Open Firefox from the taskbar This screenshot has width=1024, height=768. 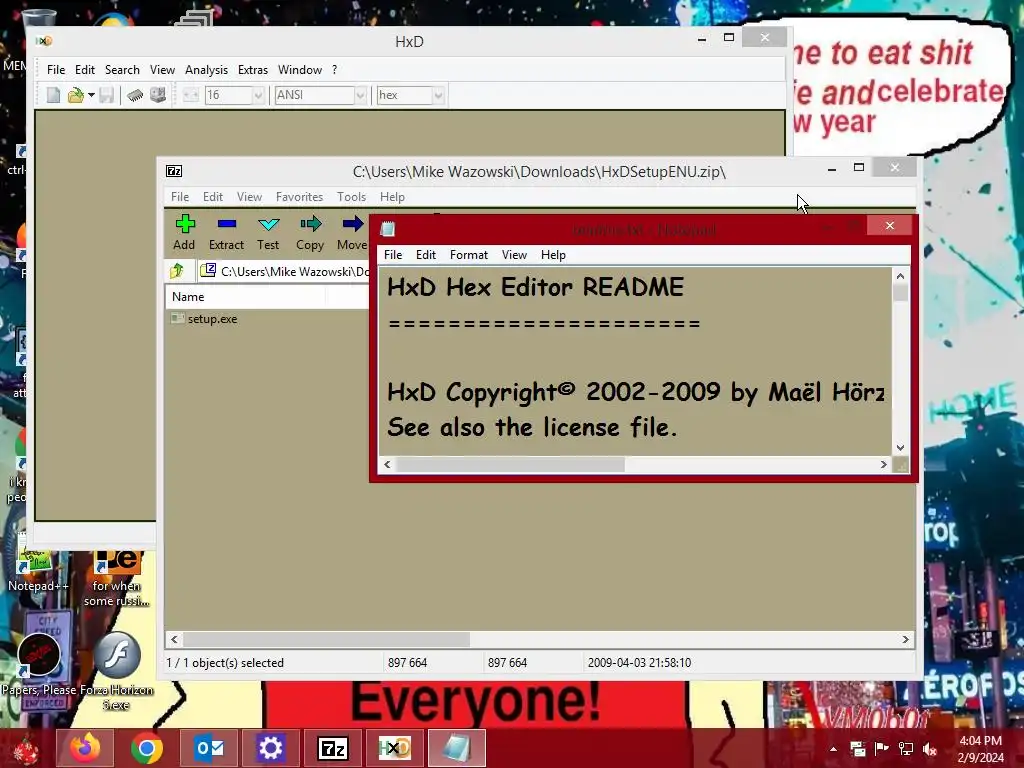point(86,748)
